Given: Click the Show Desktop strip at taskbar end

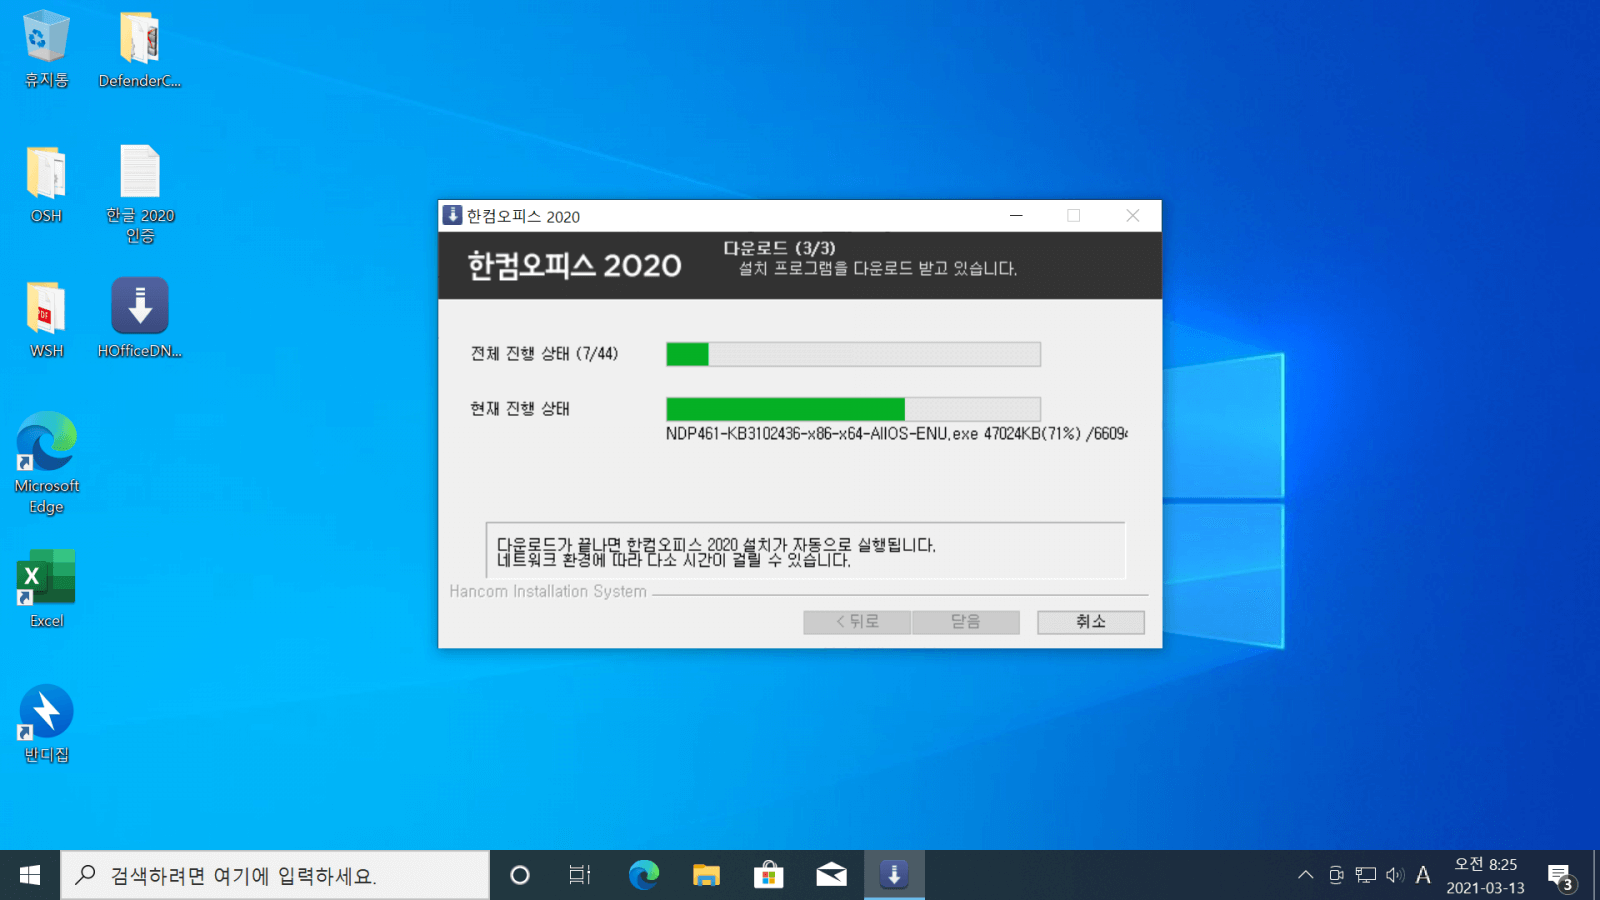Looking at the screenshot, I should point(1596,875).
